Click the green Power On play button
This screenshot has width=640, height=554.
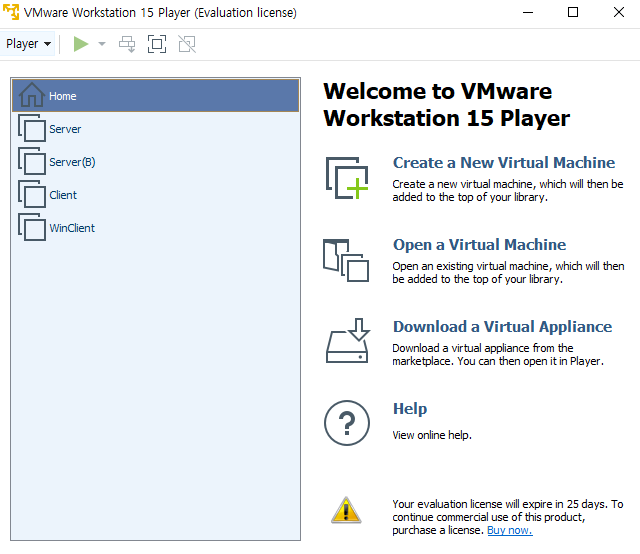pyautogui.click(x=80, y=44)
